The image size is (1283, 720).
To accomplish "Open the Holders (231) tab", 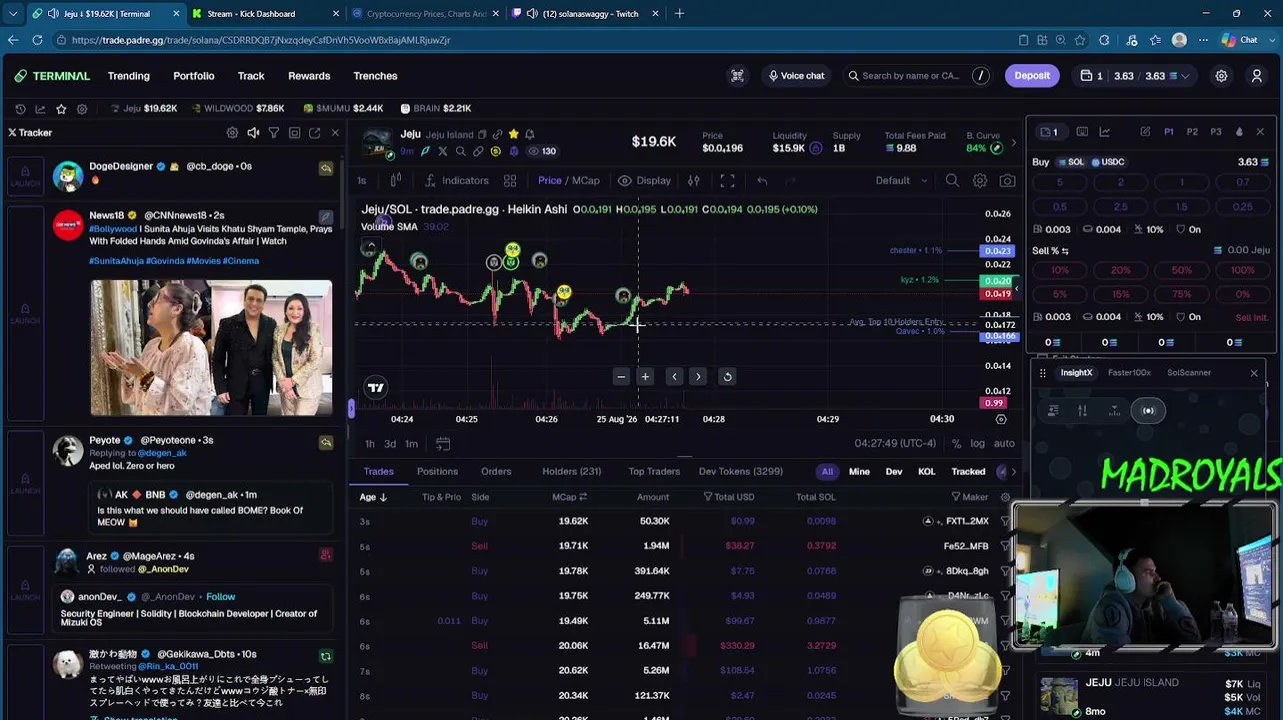I will 572,472.
